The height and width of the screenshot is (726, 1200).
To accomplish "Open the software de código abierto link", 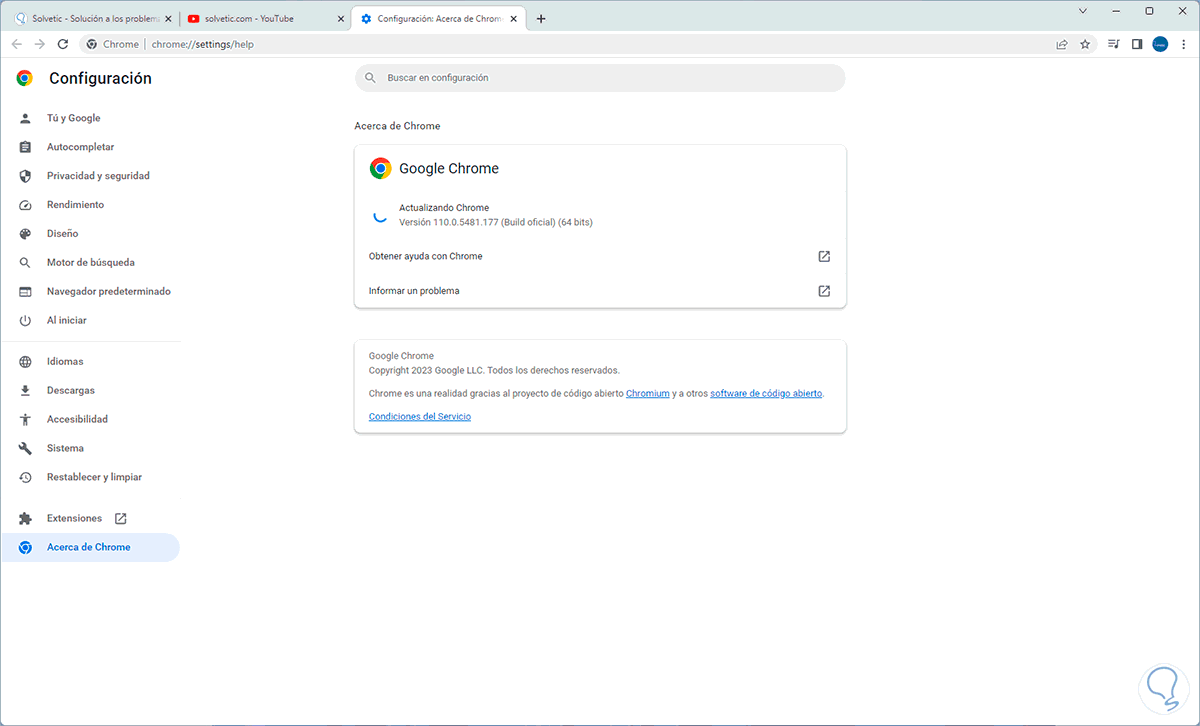I will coord(766,394).
